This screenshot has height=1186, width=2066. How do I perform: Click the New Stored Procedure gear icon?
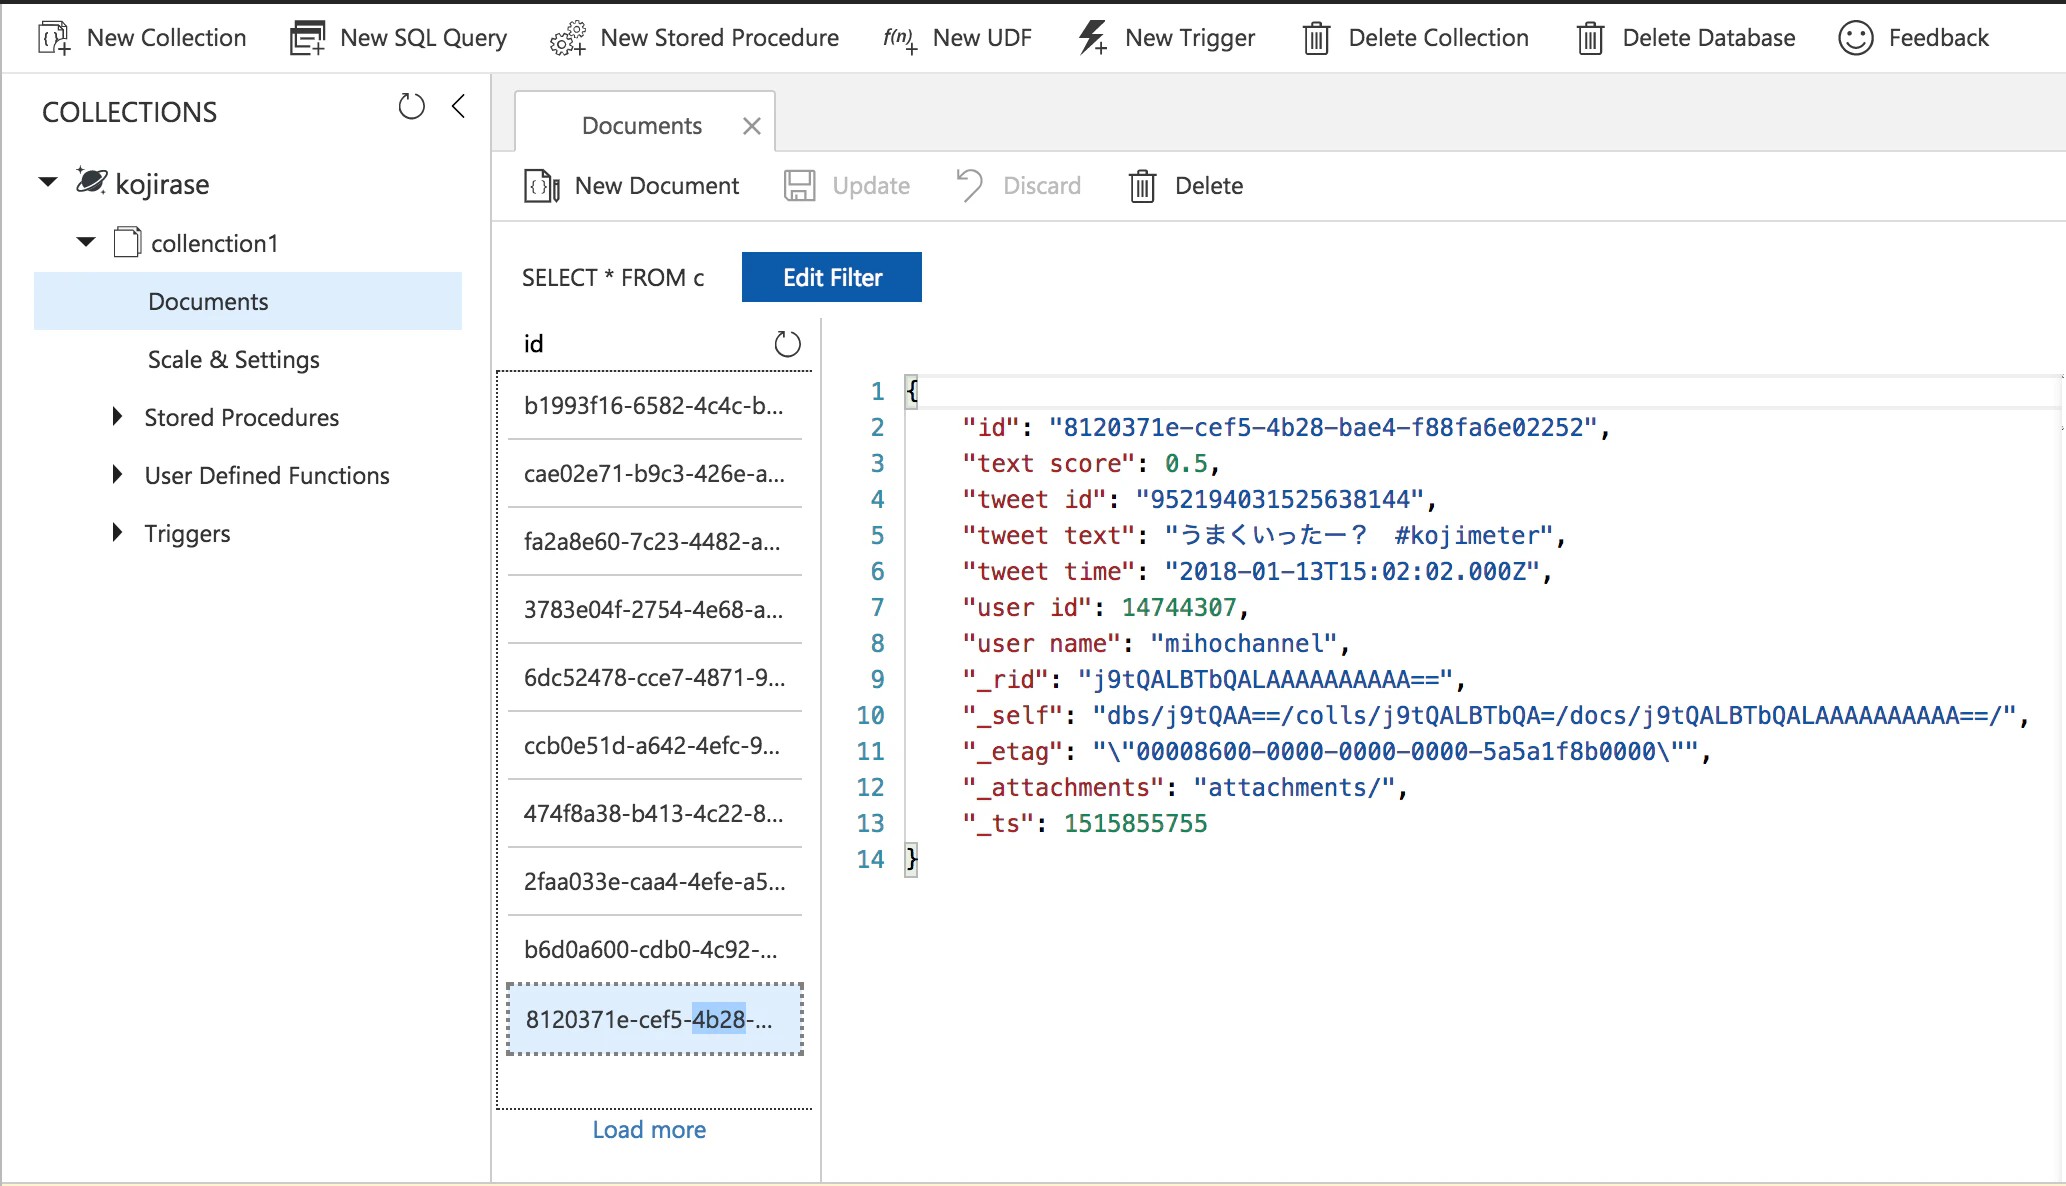(567, 38)
